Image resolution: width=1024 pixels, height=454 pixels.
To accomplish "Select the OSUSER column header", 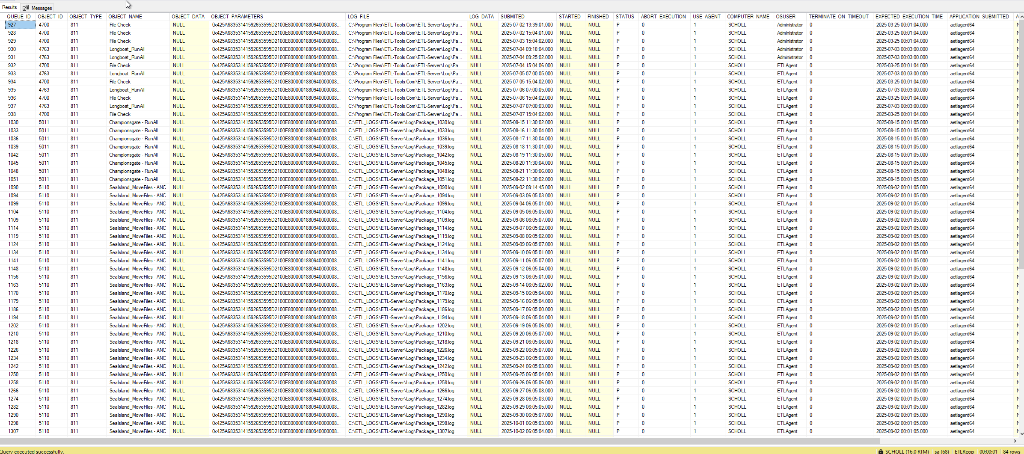I will (791, 16).
